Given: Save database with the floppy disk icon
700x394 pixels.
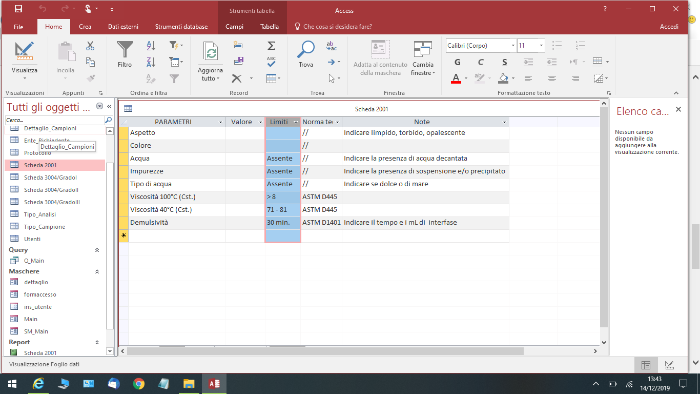Looking at the screenshot, I should pos(18,8).
